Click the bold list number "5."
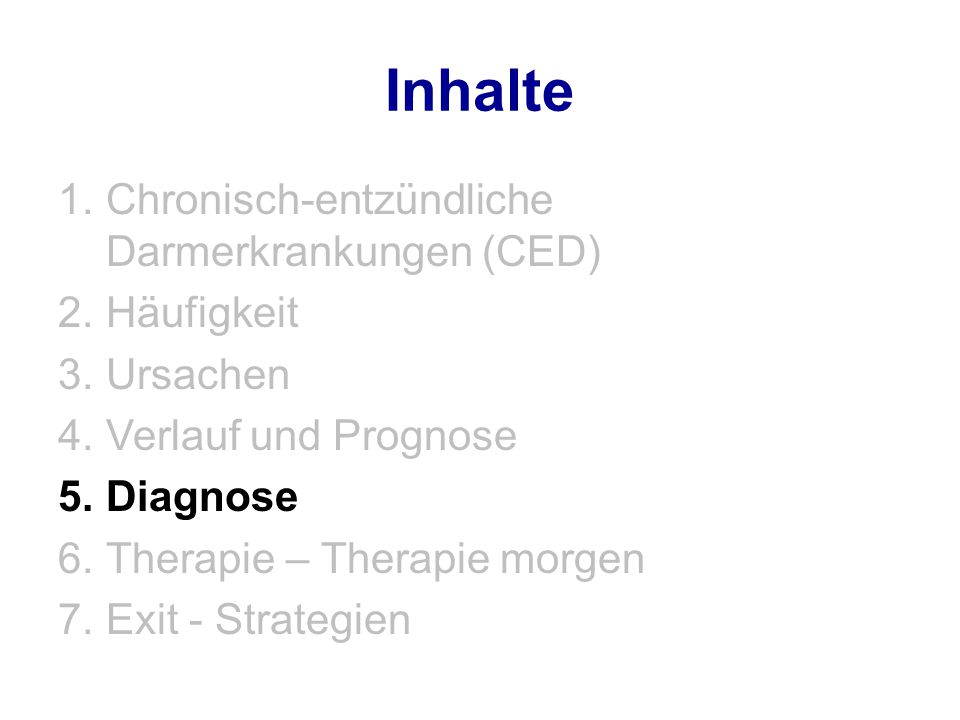This screenshot has height=720, width=960. [76, 497]
